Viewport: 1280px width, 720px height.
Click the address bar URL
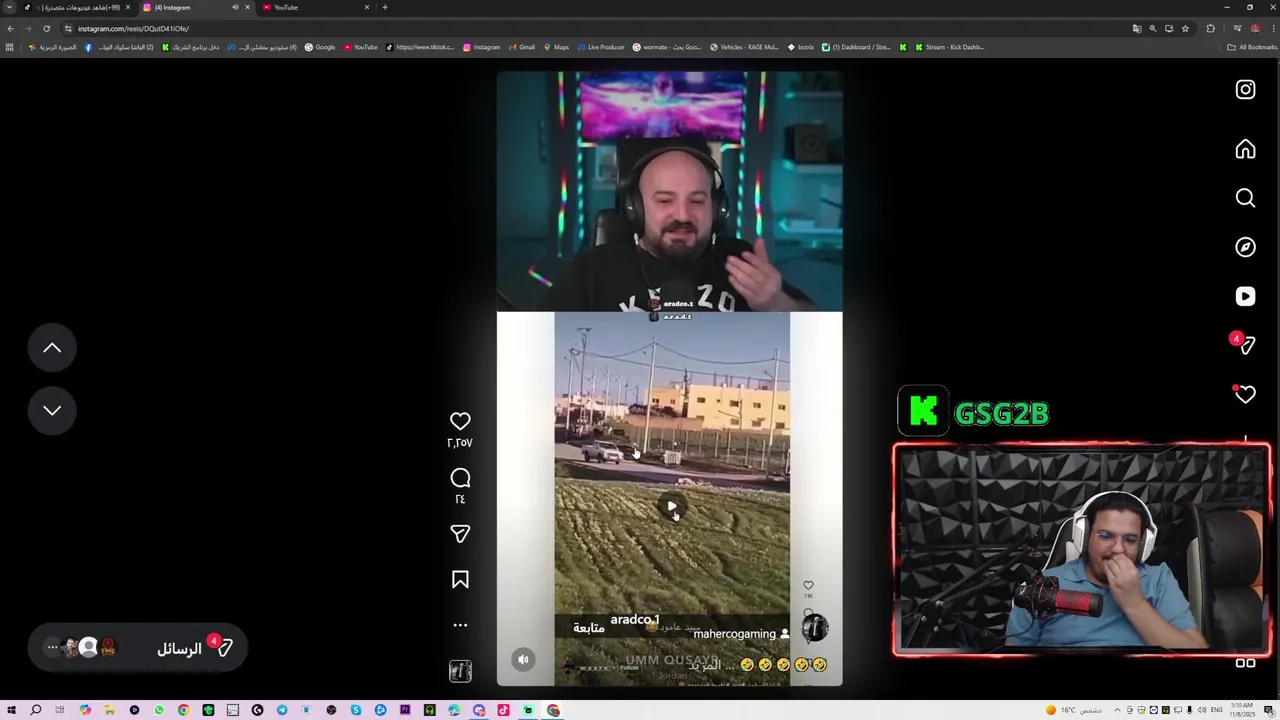(x=133, y=28)
